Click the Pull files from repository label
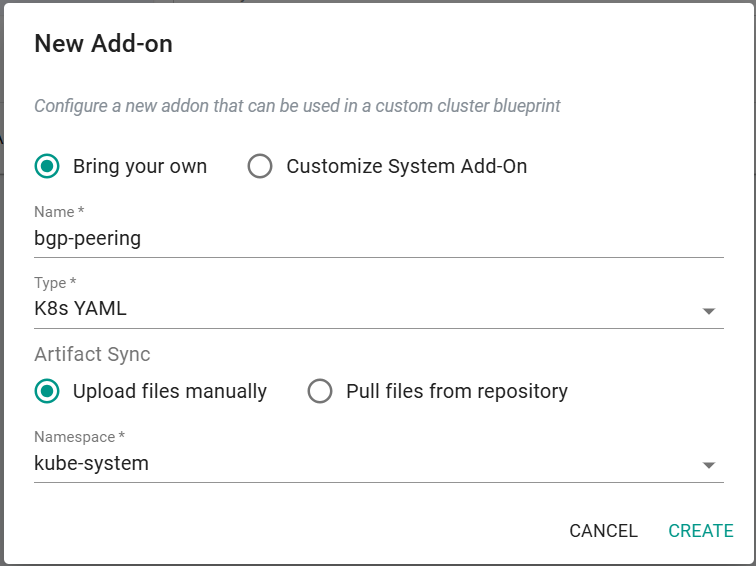Viewport: 756px width, 566px height. (457, 391)
